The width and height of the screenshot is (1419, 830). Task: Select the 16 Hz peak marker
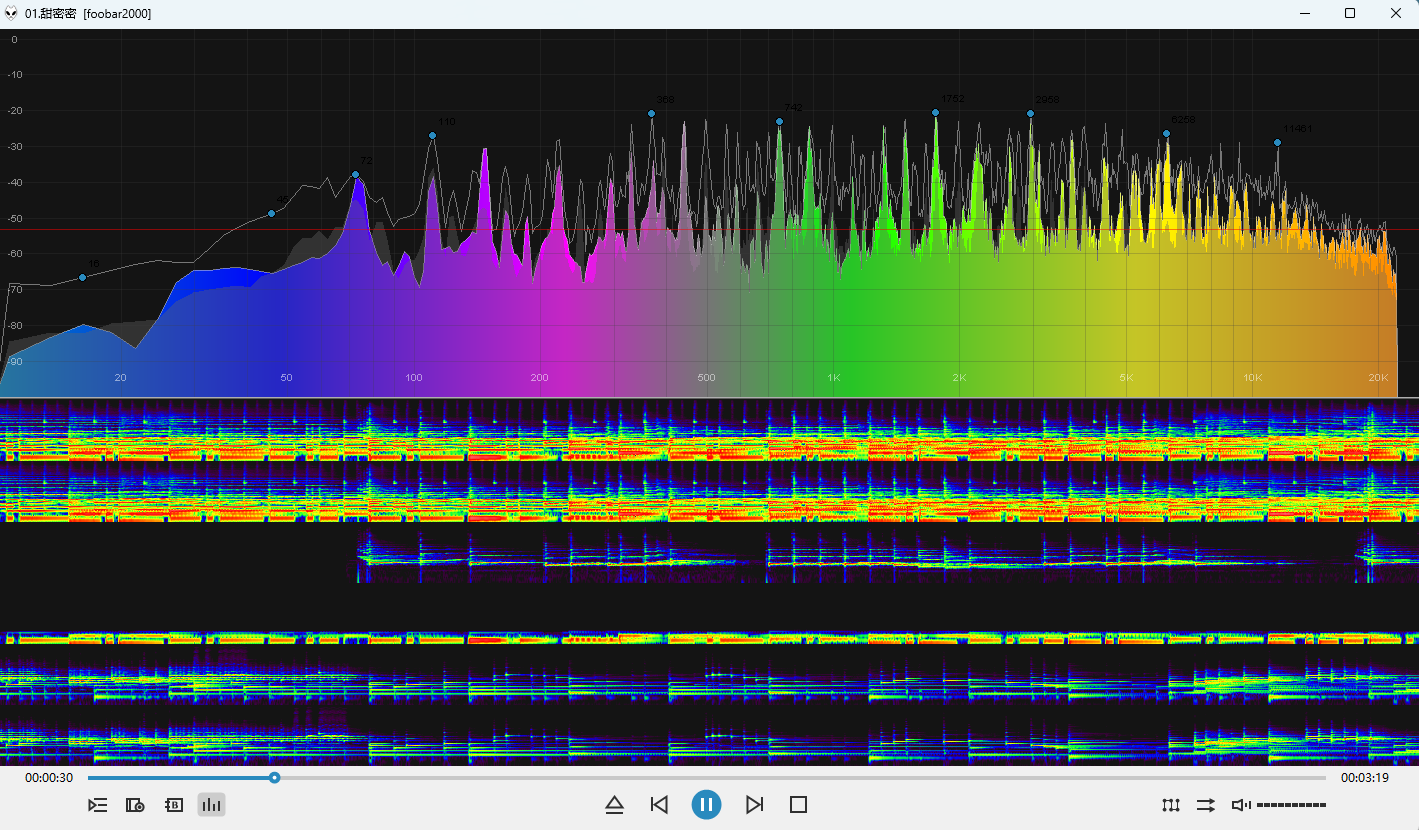[82, 277]
